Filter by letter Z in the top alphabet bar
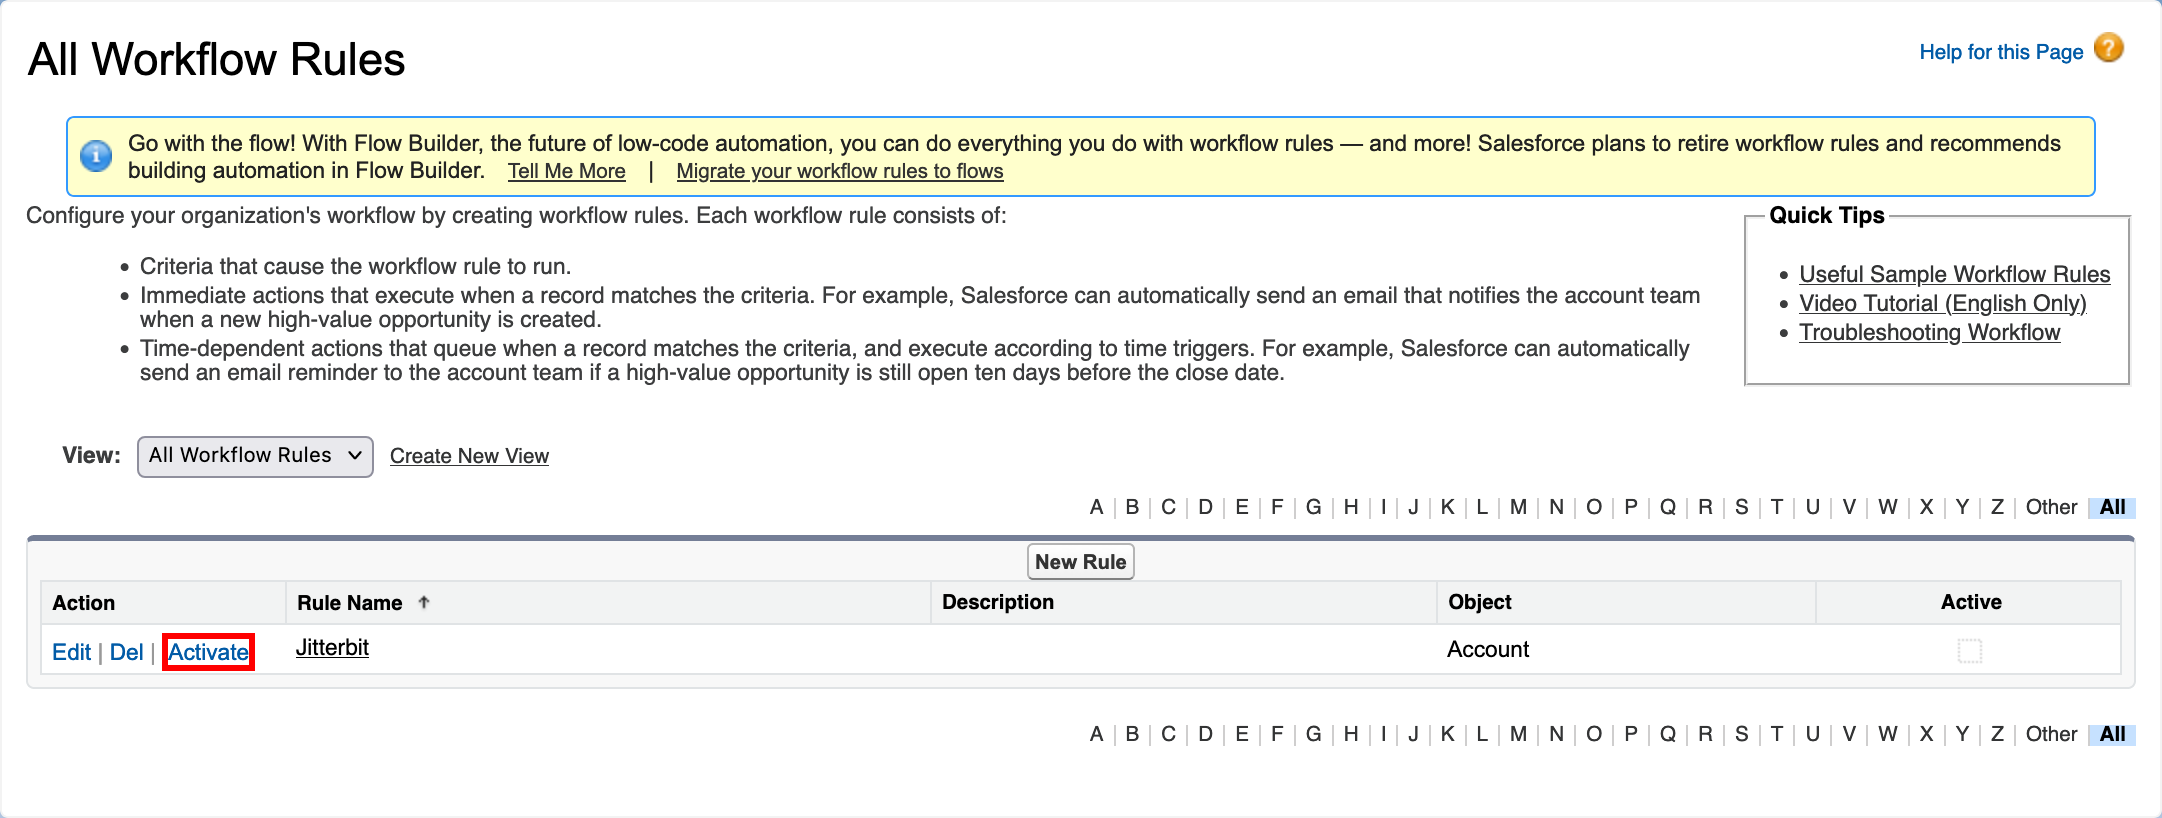 (x=1997, y=507)
